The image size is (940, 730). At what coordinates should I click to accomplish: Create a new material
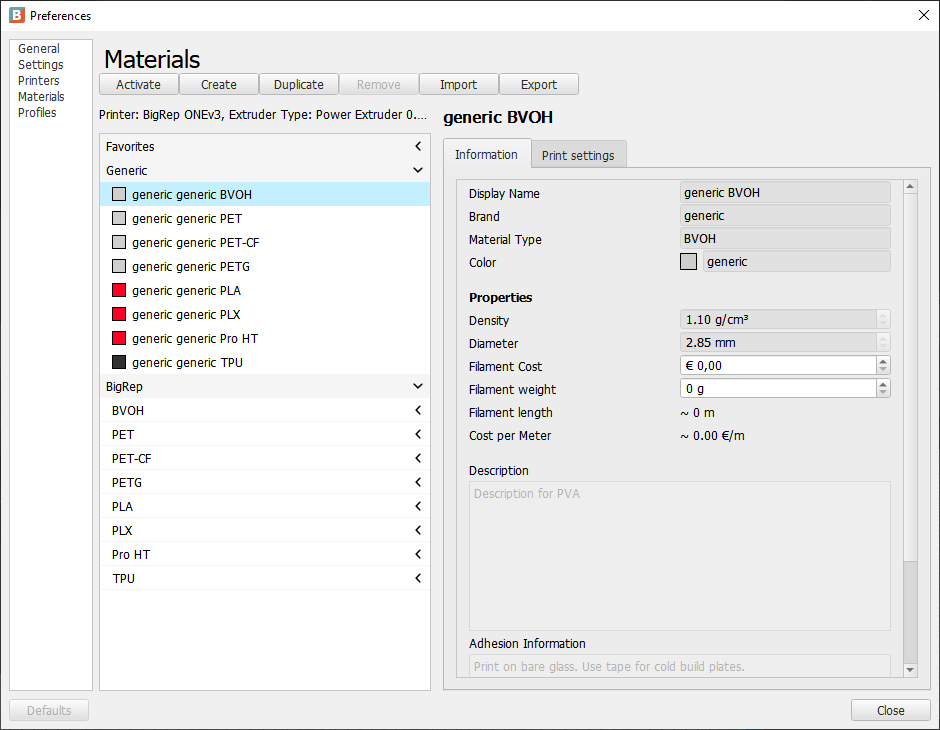pos(219,85)
